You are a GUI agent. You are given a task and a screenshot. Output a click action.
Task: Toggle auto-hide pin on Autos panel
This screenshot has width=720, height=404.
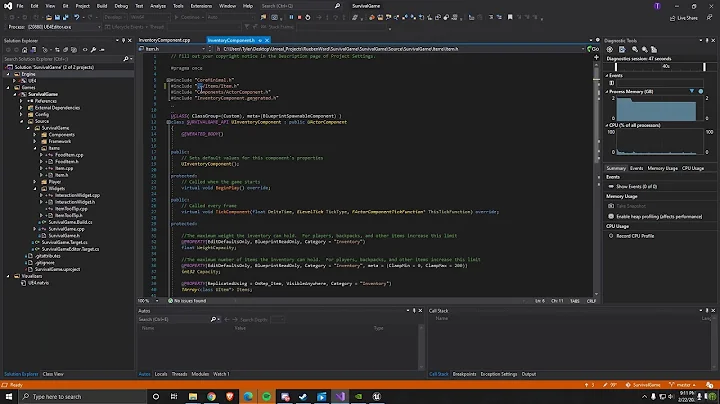click(x=414, y=311)
